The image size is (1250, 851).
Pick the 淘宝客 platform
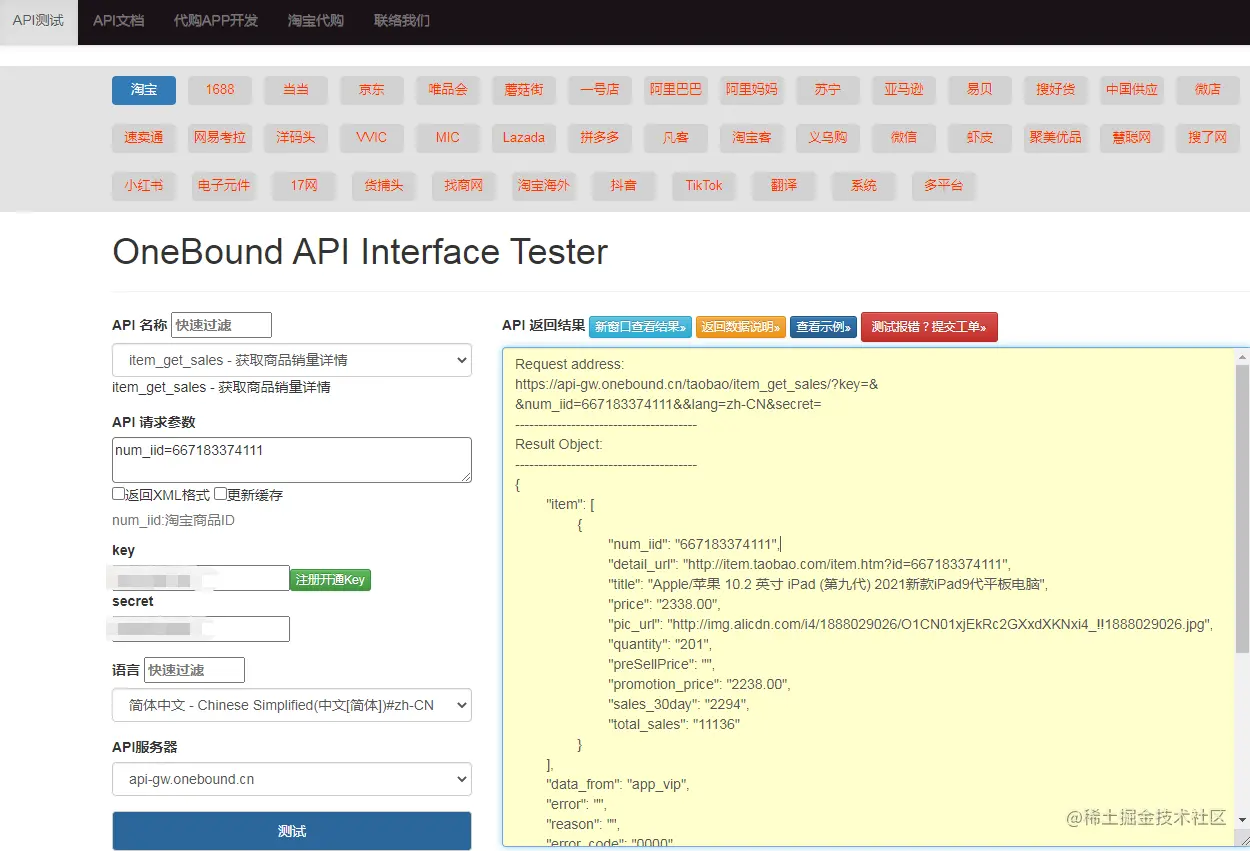(752, 138)
